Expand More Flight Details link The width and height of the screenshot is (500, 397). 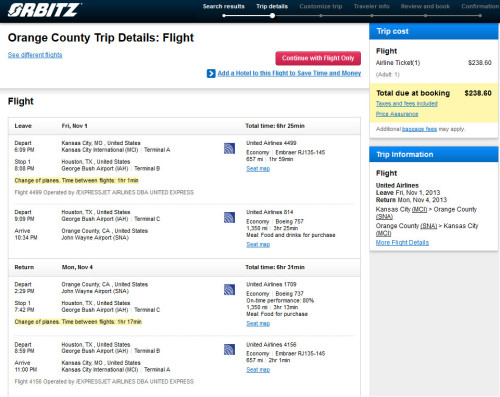(402, 243)
